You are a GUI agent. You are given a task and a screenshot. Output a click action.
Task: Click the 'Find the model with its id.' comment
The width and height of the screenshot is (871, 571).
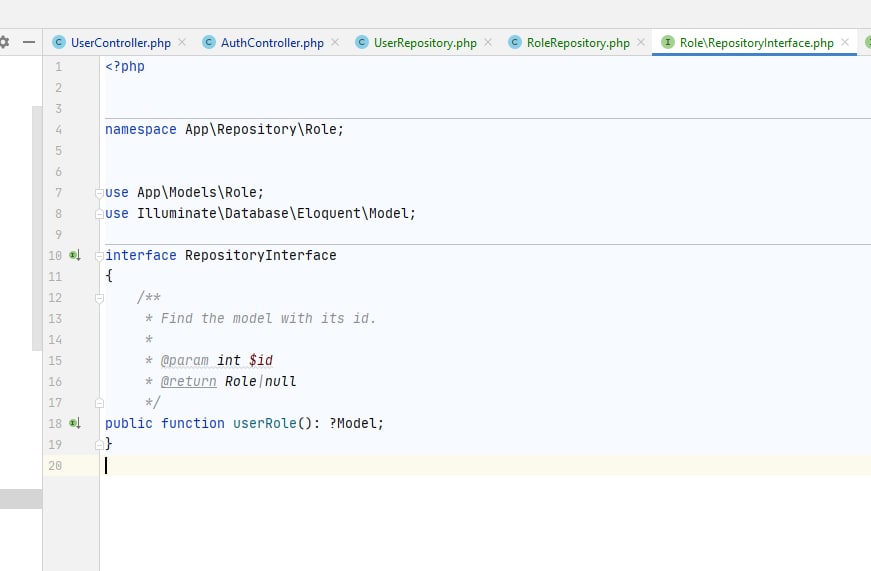[x=268, y=318]
